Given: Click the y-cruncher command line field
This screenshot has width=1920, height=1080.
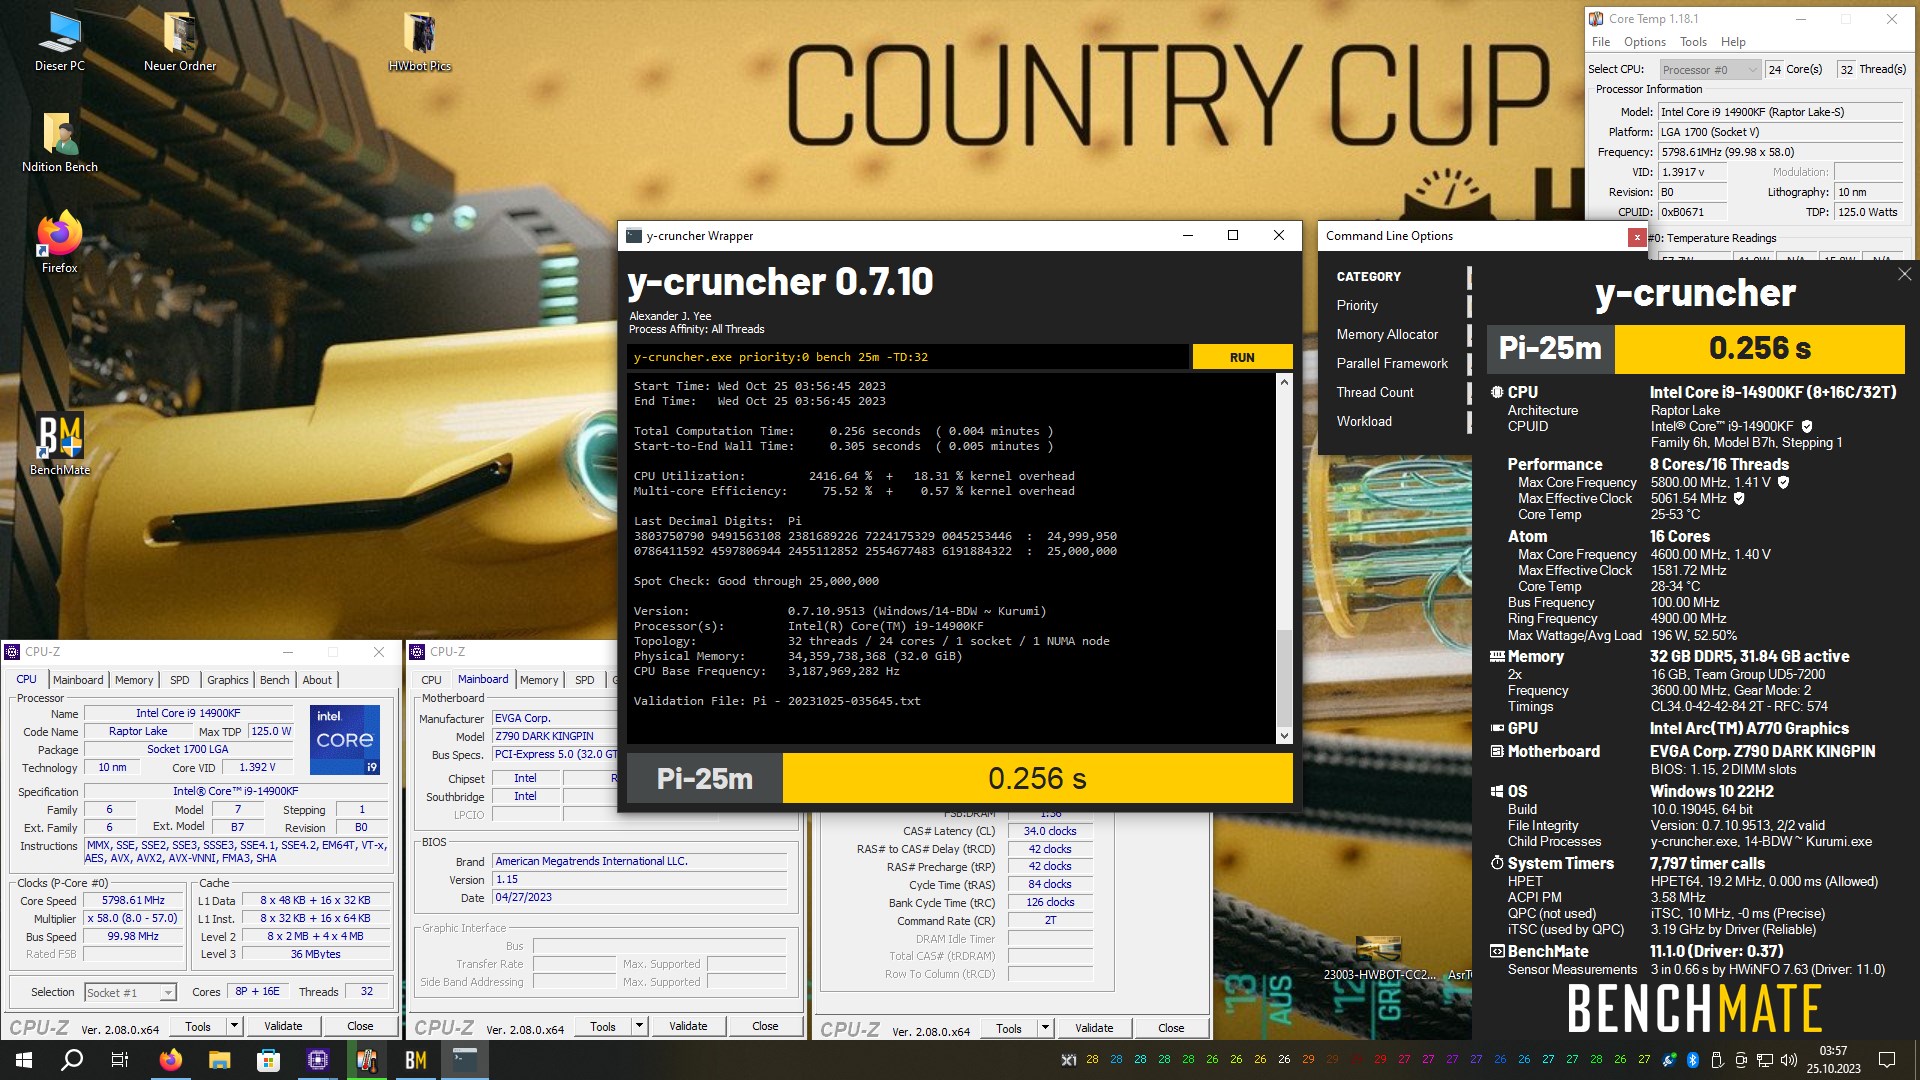Looking at the screenshot, I should [908, 357].
